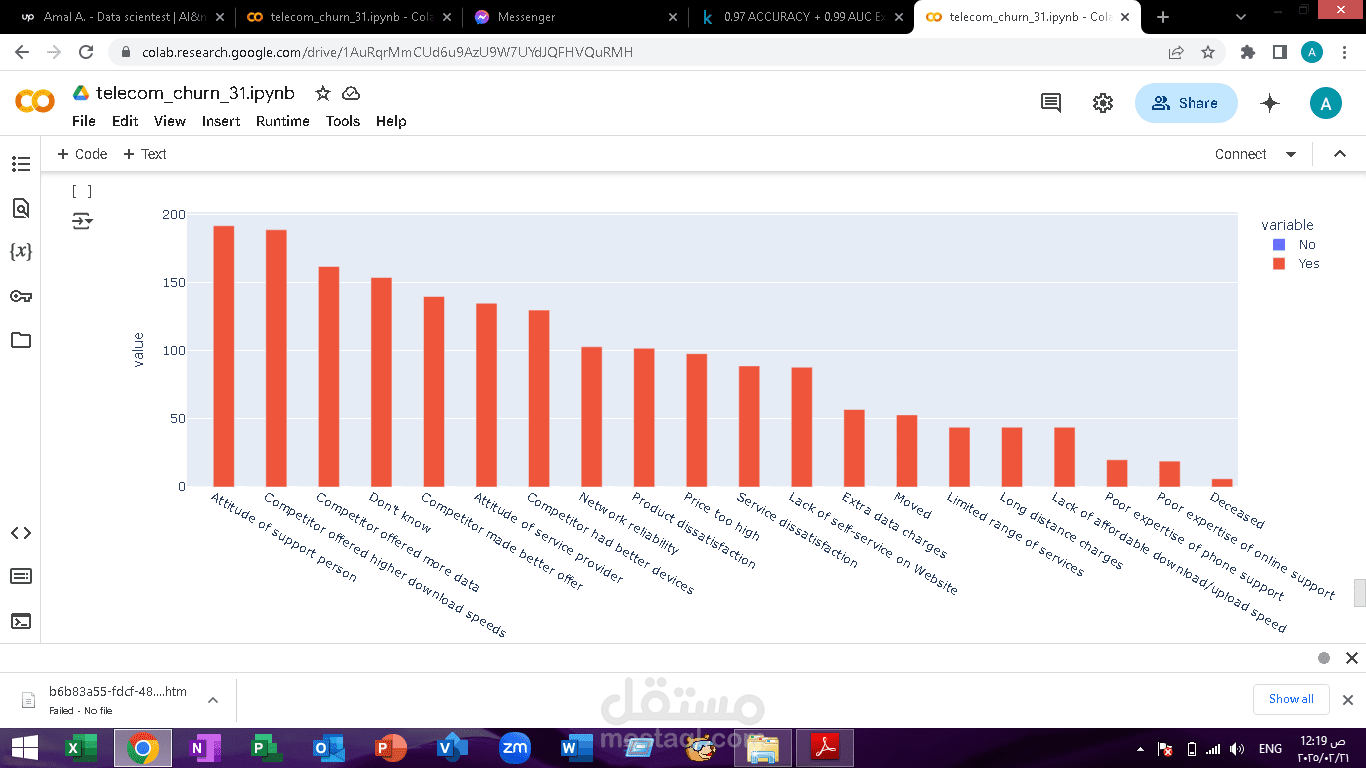Open the View menu
The width and height of the screenshot is (1366, 768).
point(170,121)
